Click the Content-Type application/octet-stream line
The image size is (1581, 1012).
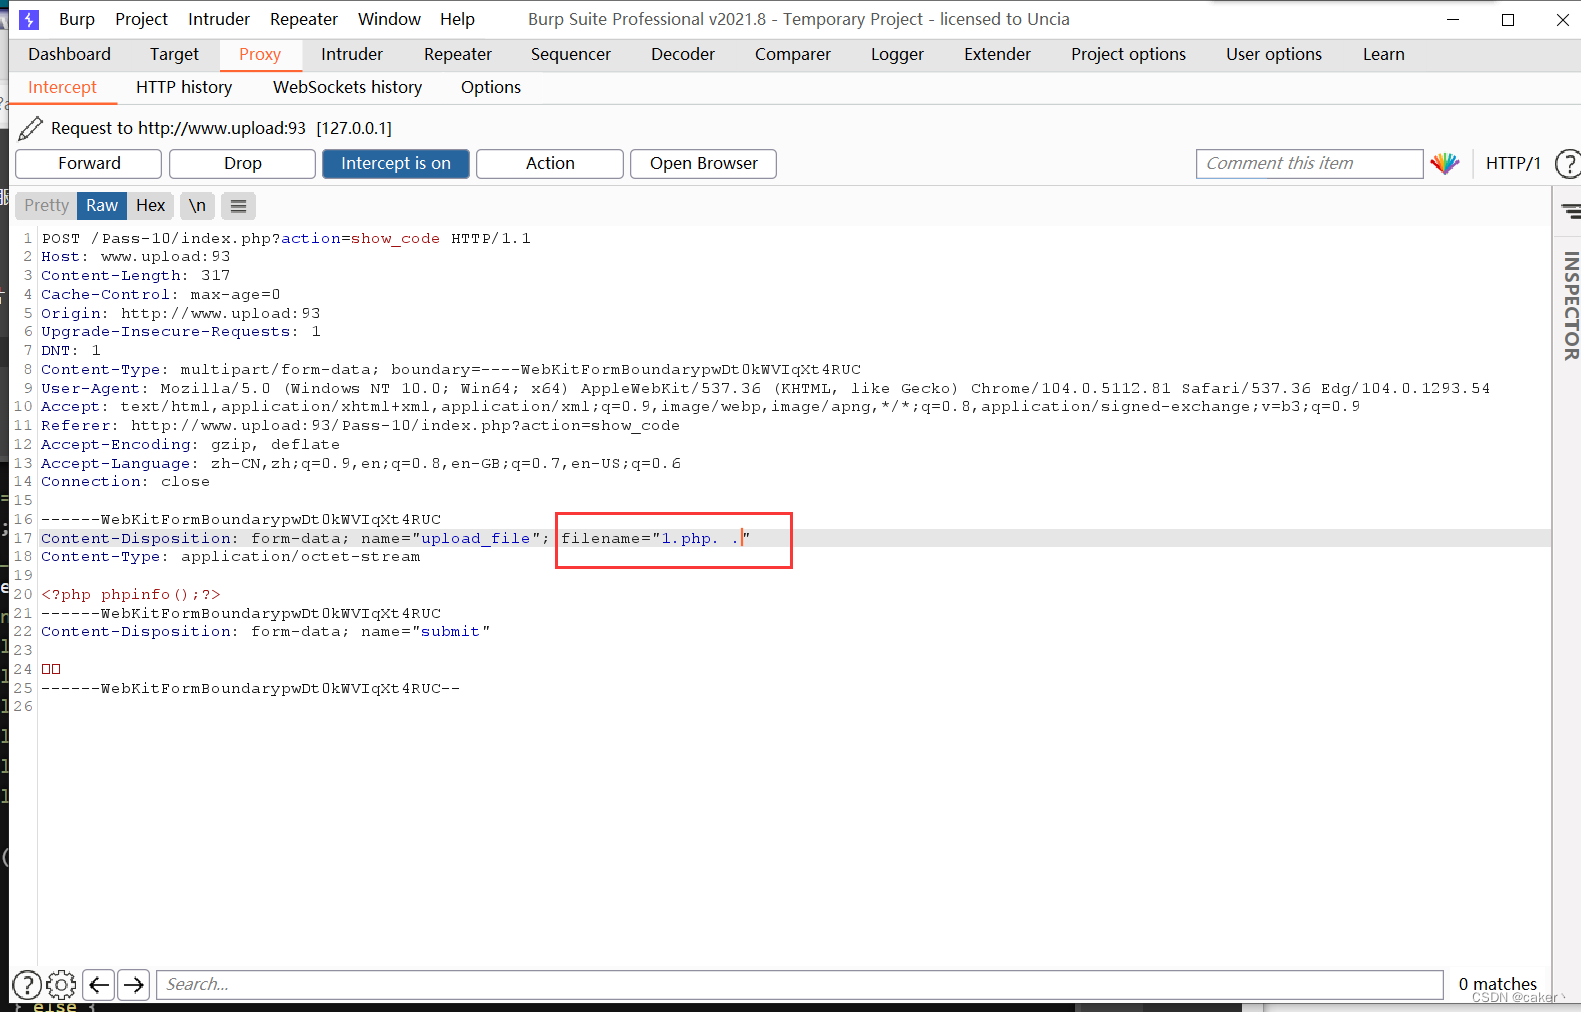(x=231, y=557)
